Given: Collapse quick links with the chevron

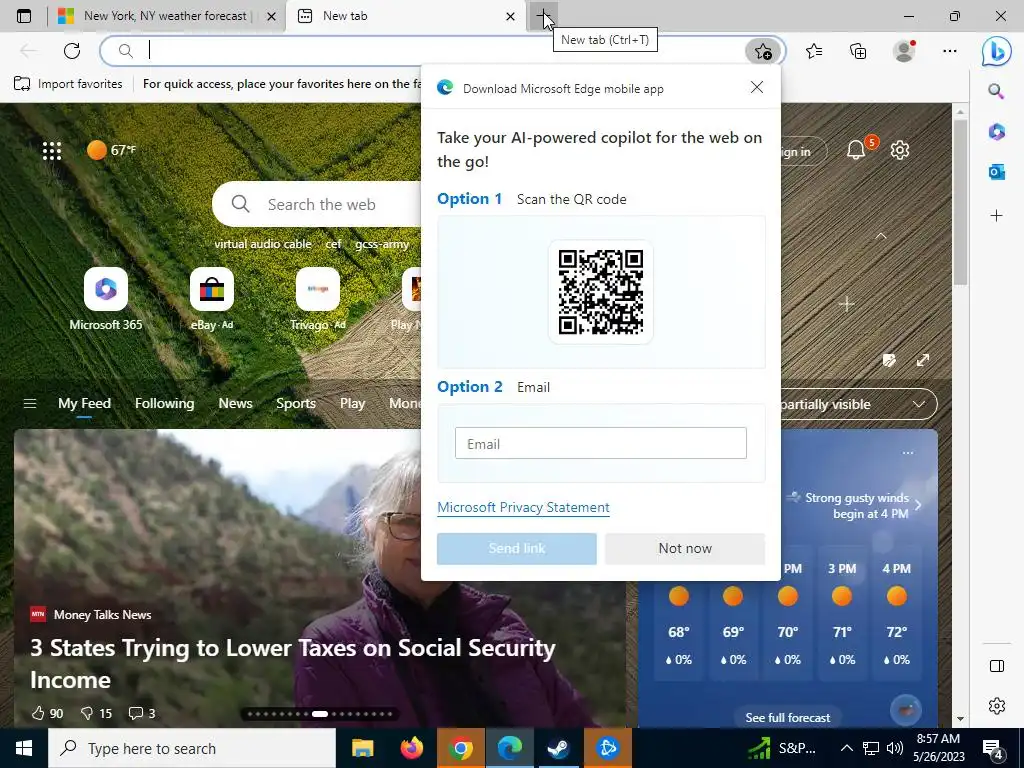Looking at the screenshot, I should (x=881, y=236).
